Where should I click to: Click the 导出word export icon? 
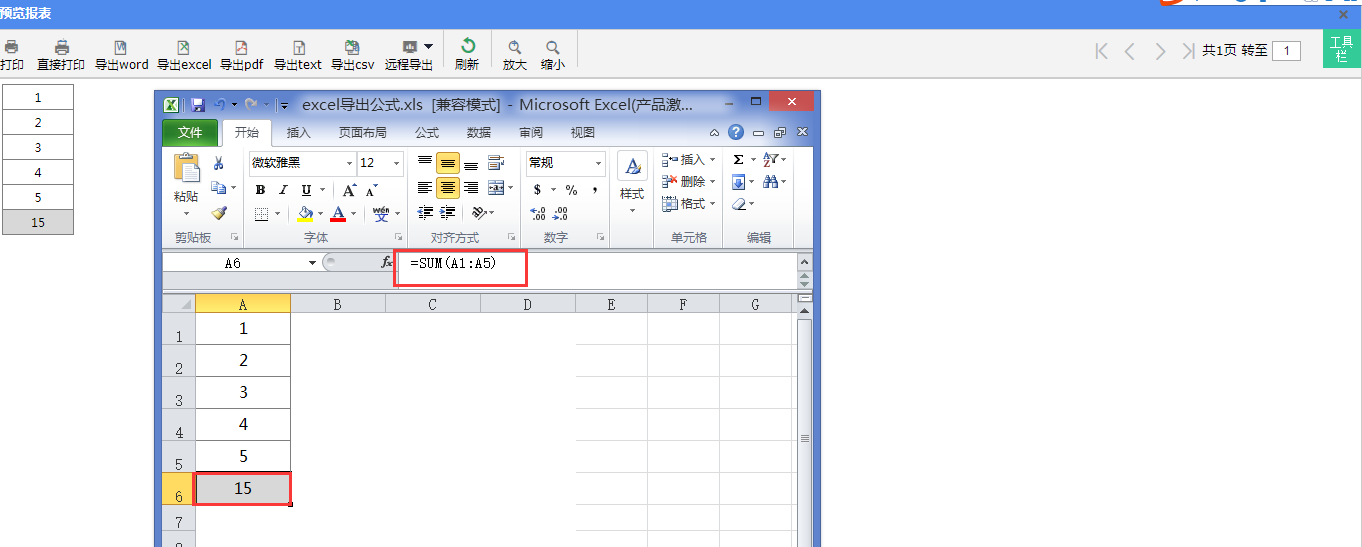point(121,48)
